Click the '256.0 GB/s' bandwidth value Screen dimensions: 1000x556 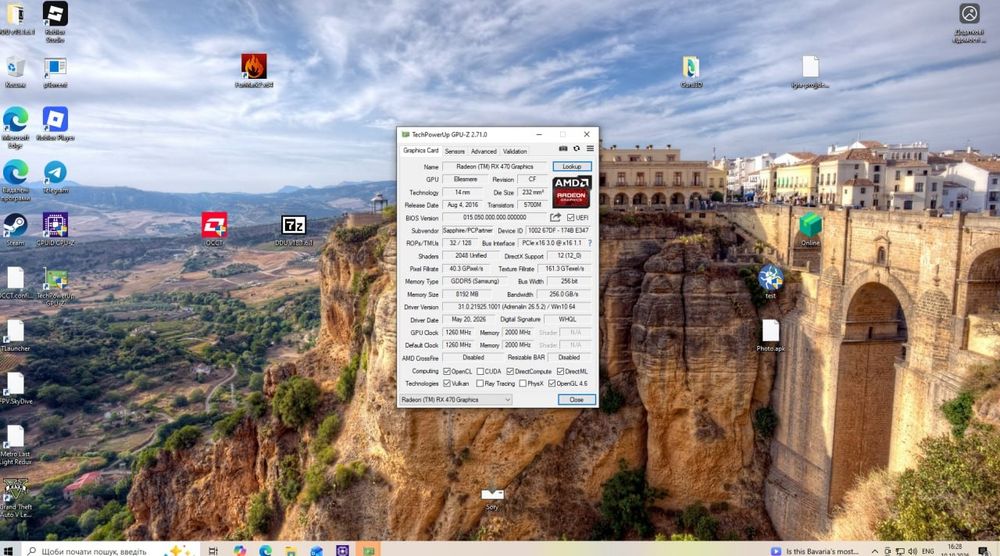pyautogui.click(x=564, y=294)
